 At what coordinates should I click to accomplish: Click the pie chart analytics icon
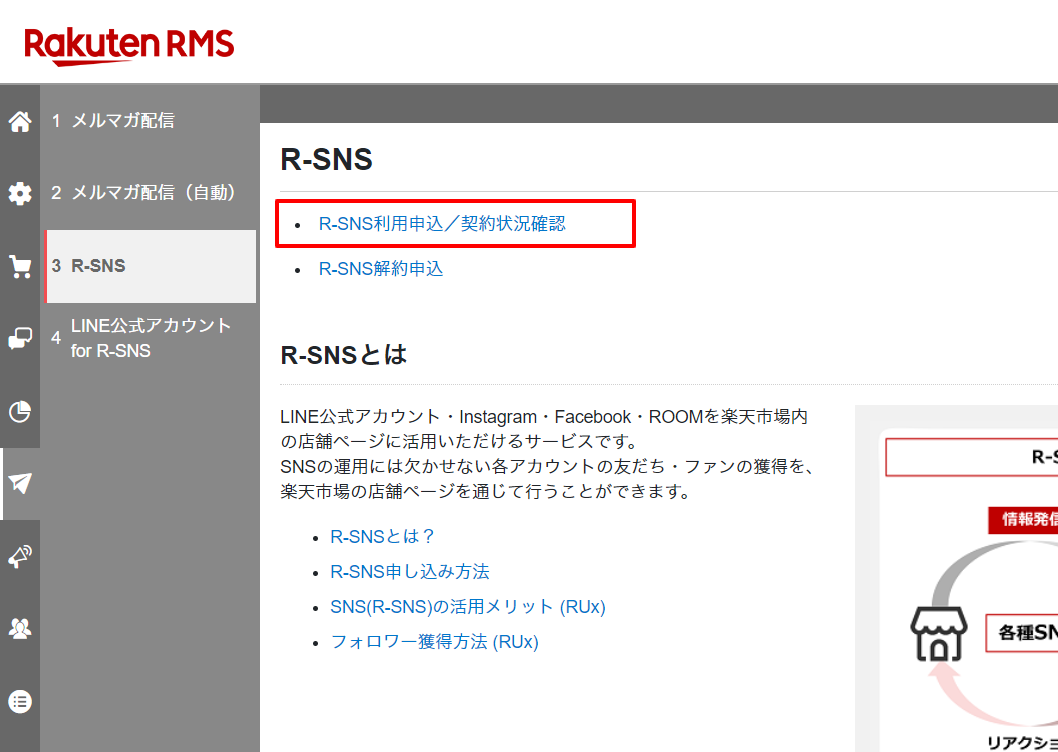coord(19,411)
